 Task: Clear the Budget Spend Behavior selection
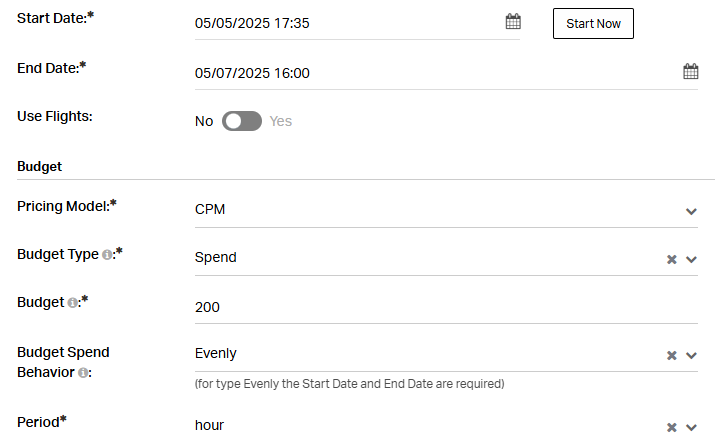click(x=671, y=355)
